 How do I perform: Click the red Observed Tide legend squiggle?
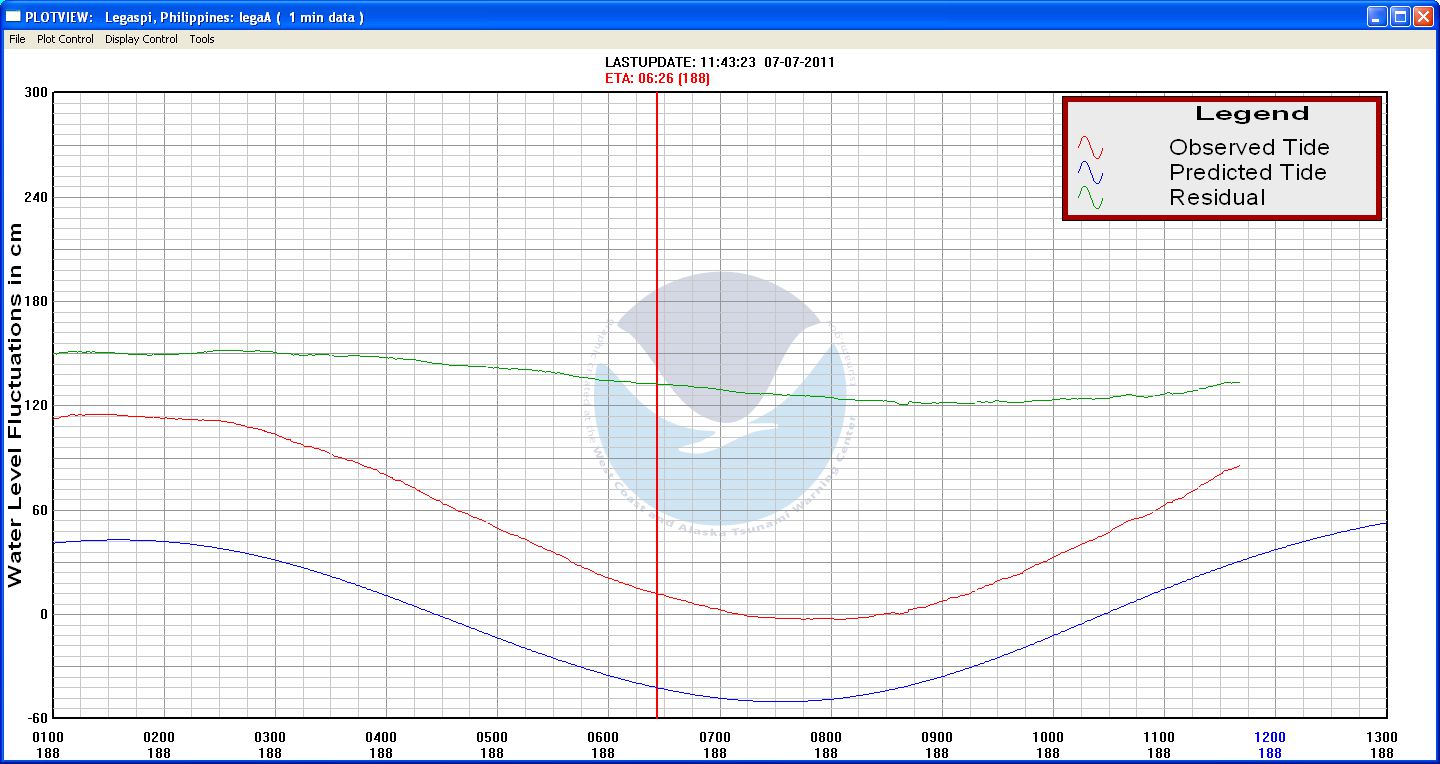pyautogui.click(x=1090, y=148)
